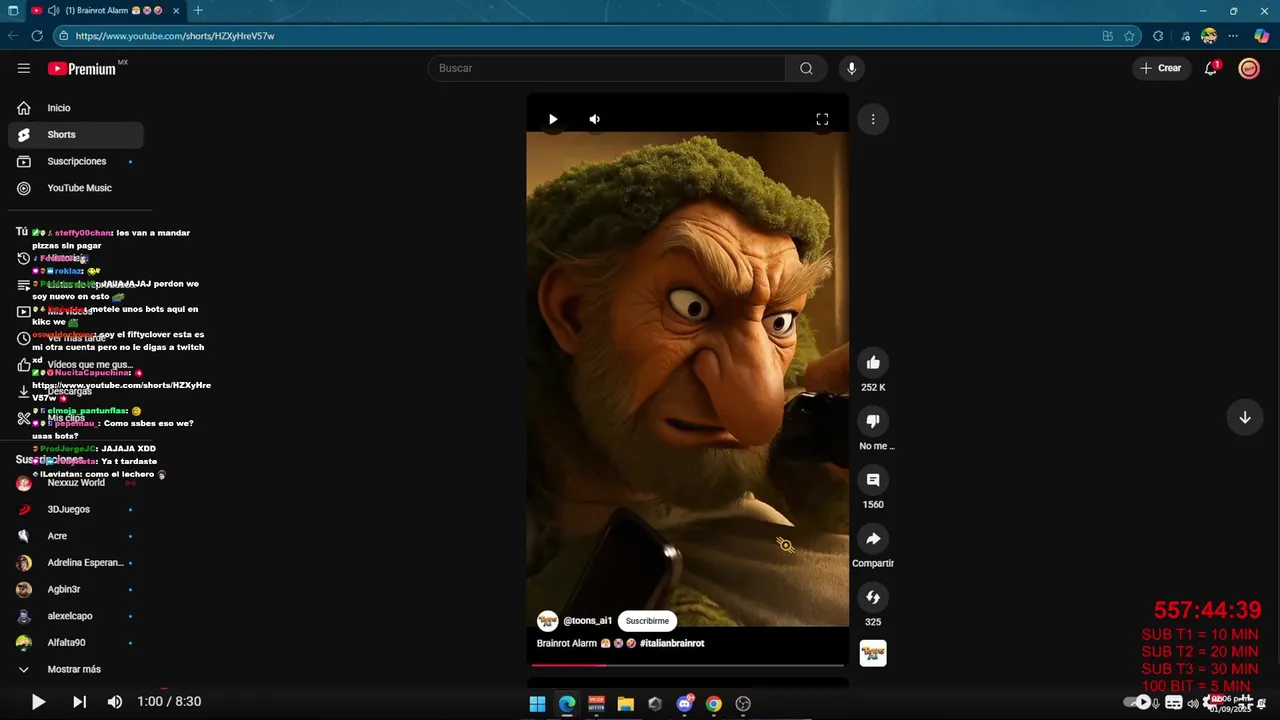This screenshot has width=1280, height=720.
Task: Go to Inicio in the sidebar
Action: coord(76,108)
